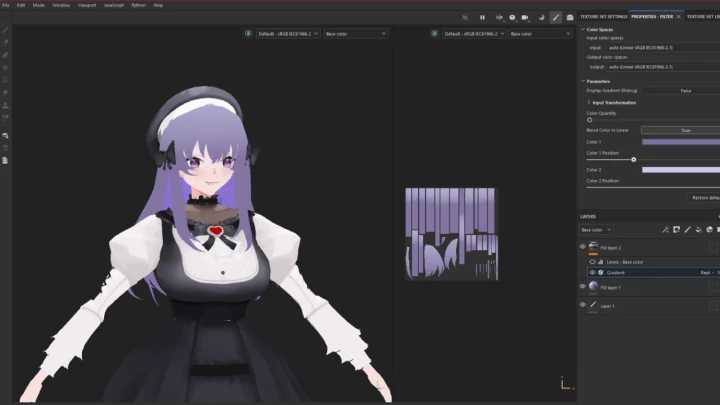Hide Fill layer 2 visibility eye
The width and height of the screenshot is (720, 405).
point(583,247)
